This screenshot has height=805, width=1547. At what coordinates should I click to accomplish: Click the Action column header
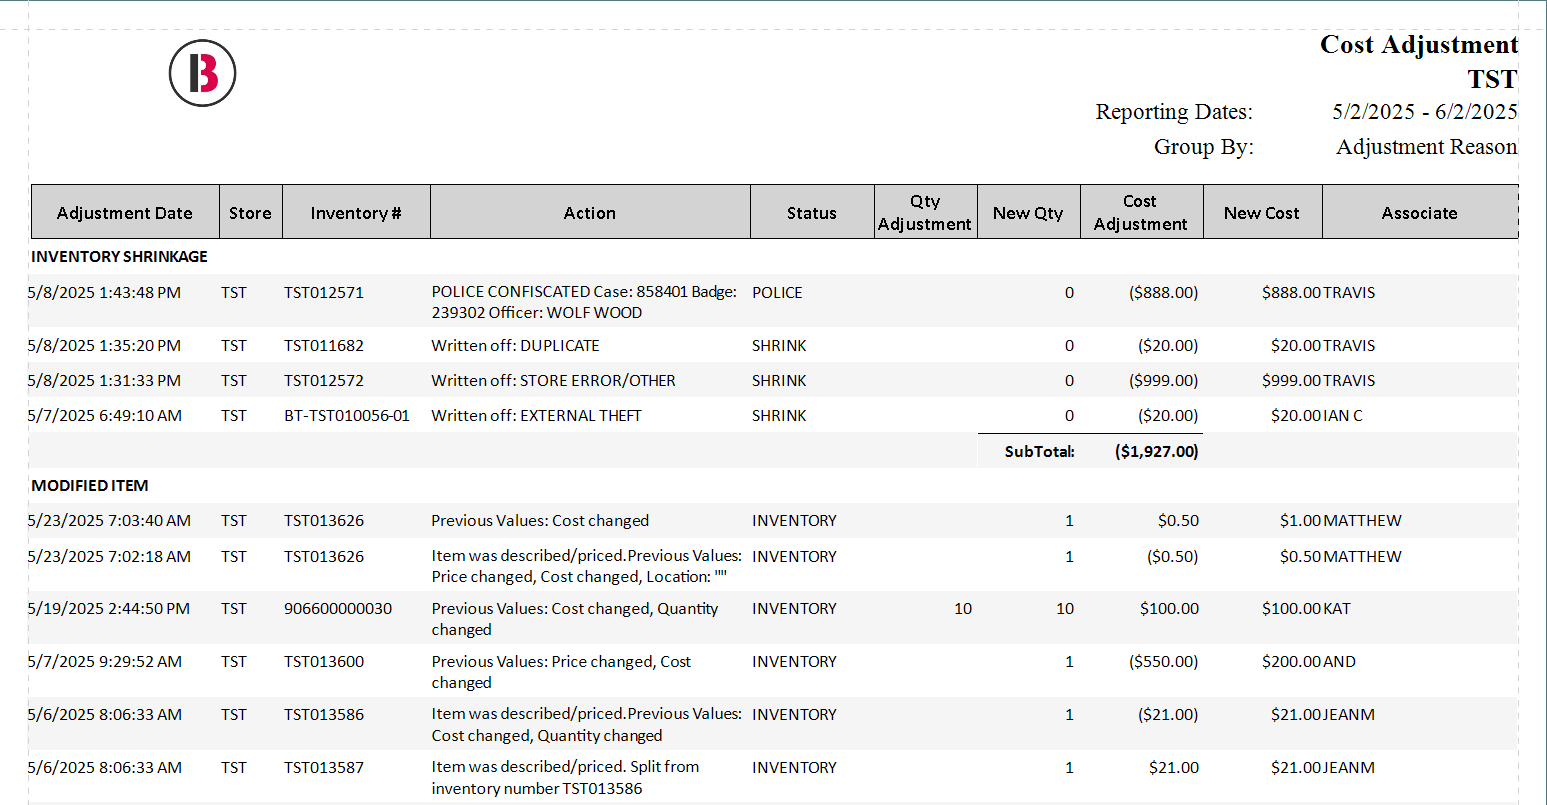[x=590, y=212]
